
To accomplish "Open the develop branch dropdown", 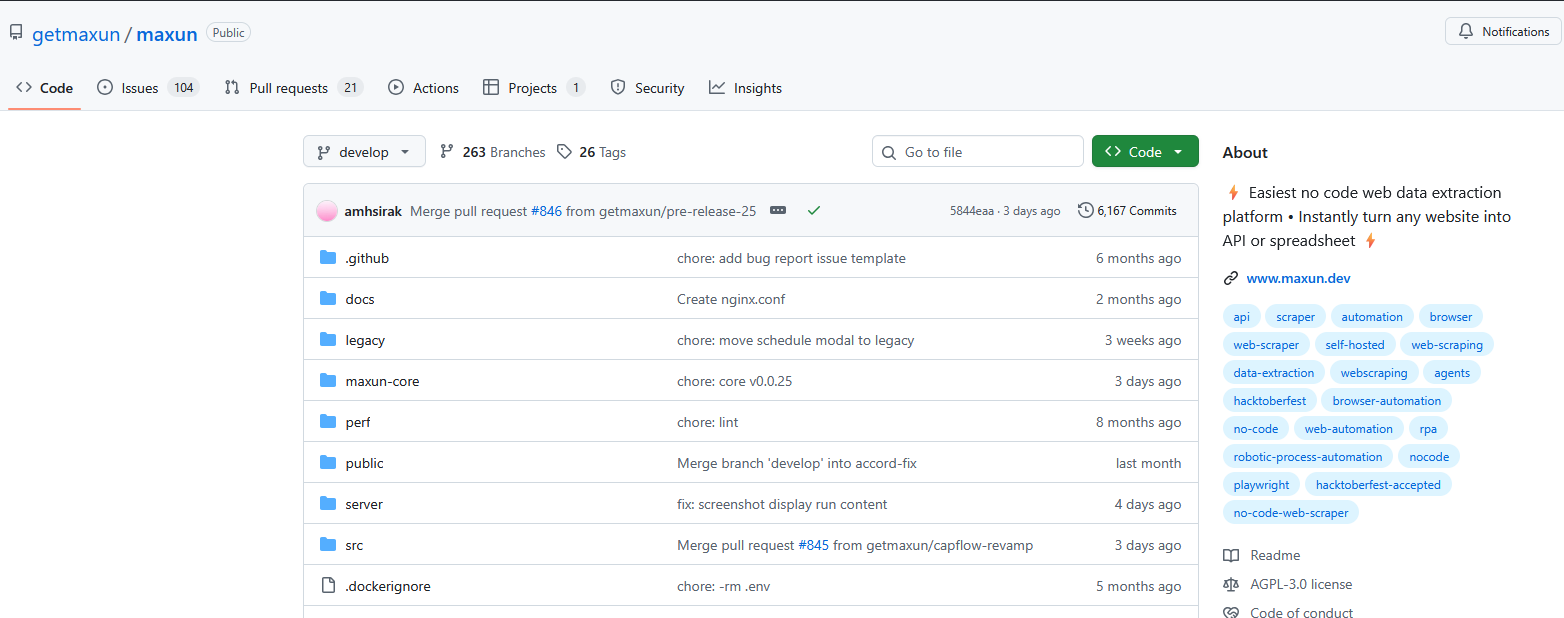I will tap(364, 152).
